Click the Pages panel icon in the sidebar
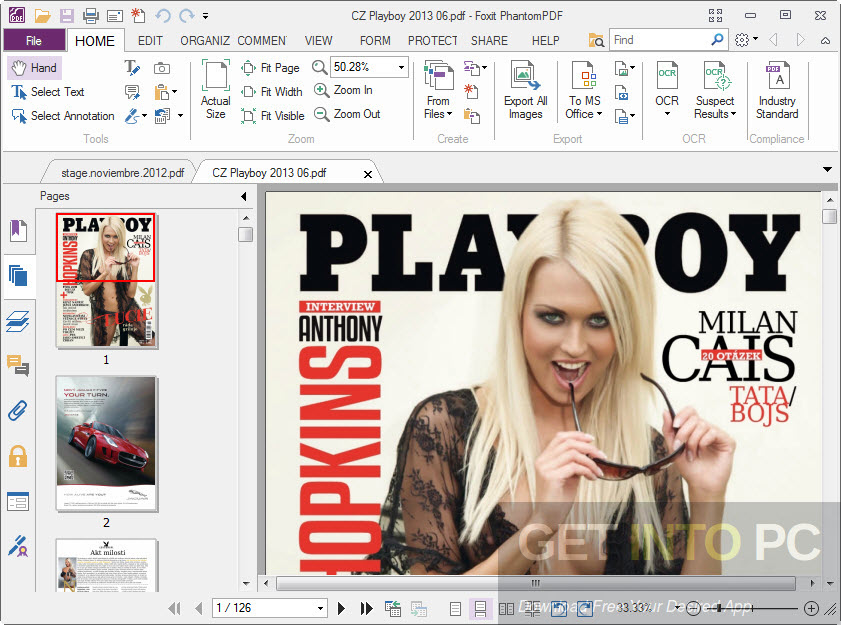Screen dimensions: 841x625 point(18,276)
